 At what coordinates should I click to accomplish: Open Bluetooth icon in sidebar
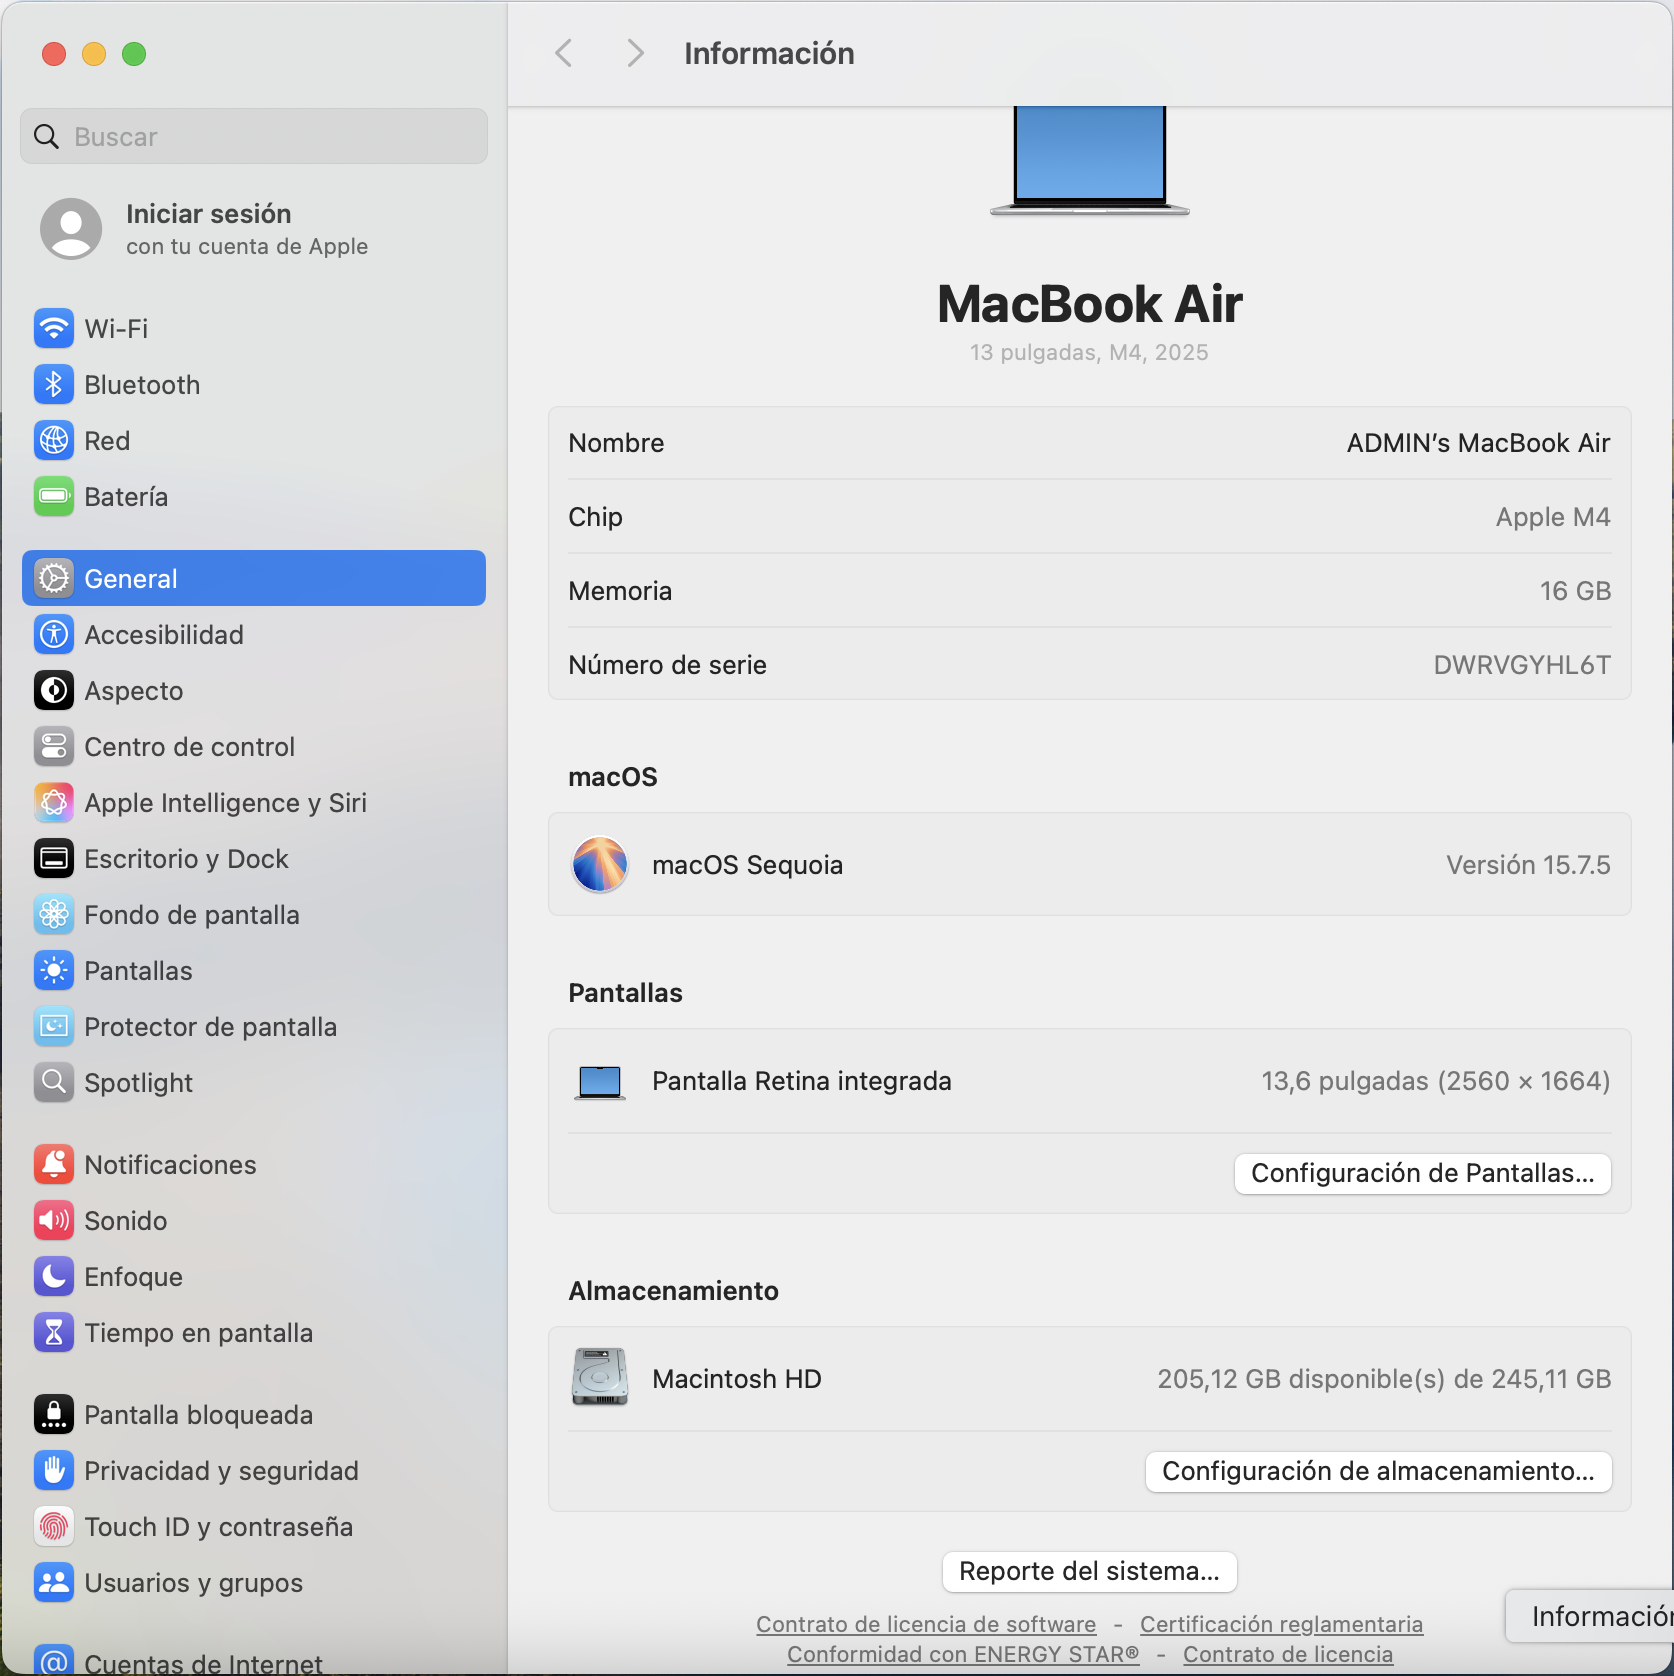click(54, 384)
